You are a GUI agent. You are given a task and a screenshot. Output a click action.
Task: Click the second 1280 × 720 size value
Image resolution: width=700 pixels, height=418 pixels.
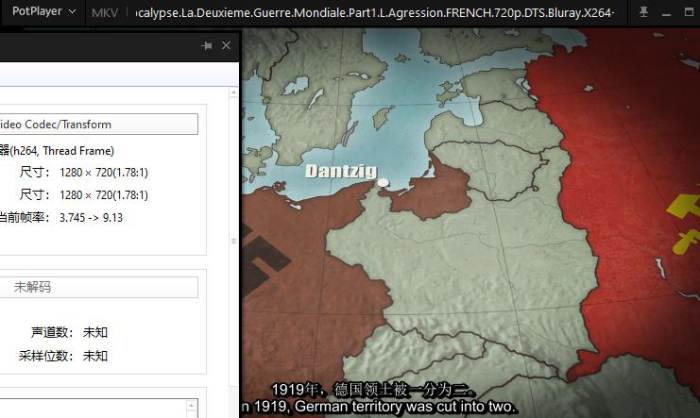pos(104,195)
